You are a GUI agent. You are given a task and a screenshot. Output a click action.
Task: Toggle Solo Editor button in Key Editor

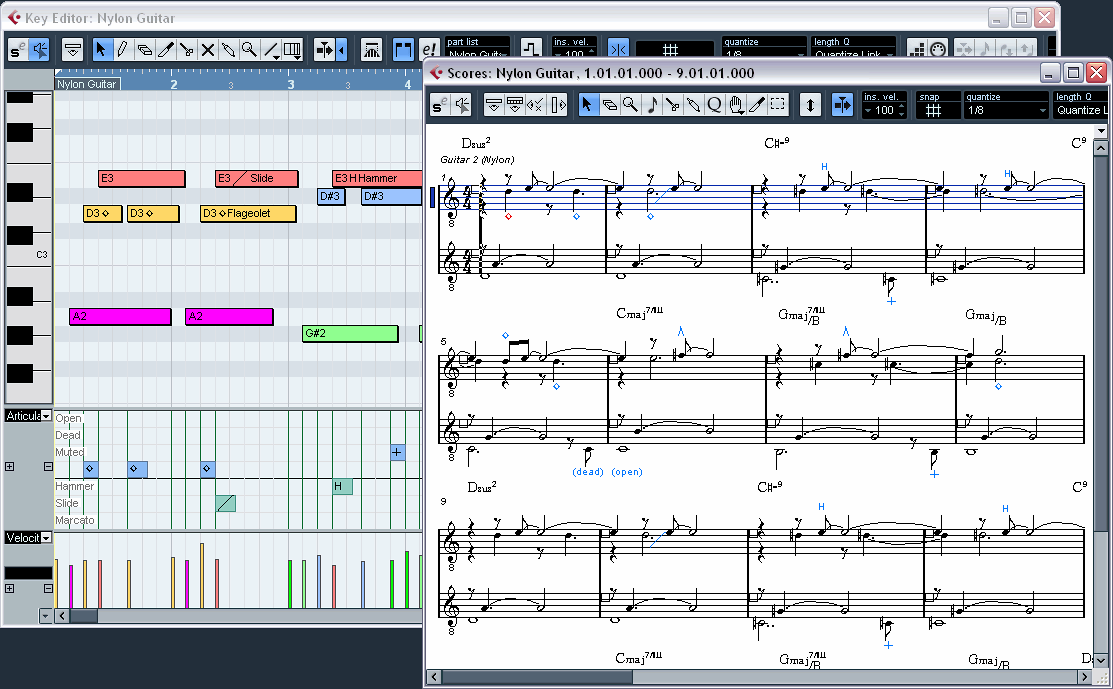[17, 49]
